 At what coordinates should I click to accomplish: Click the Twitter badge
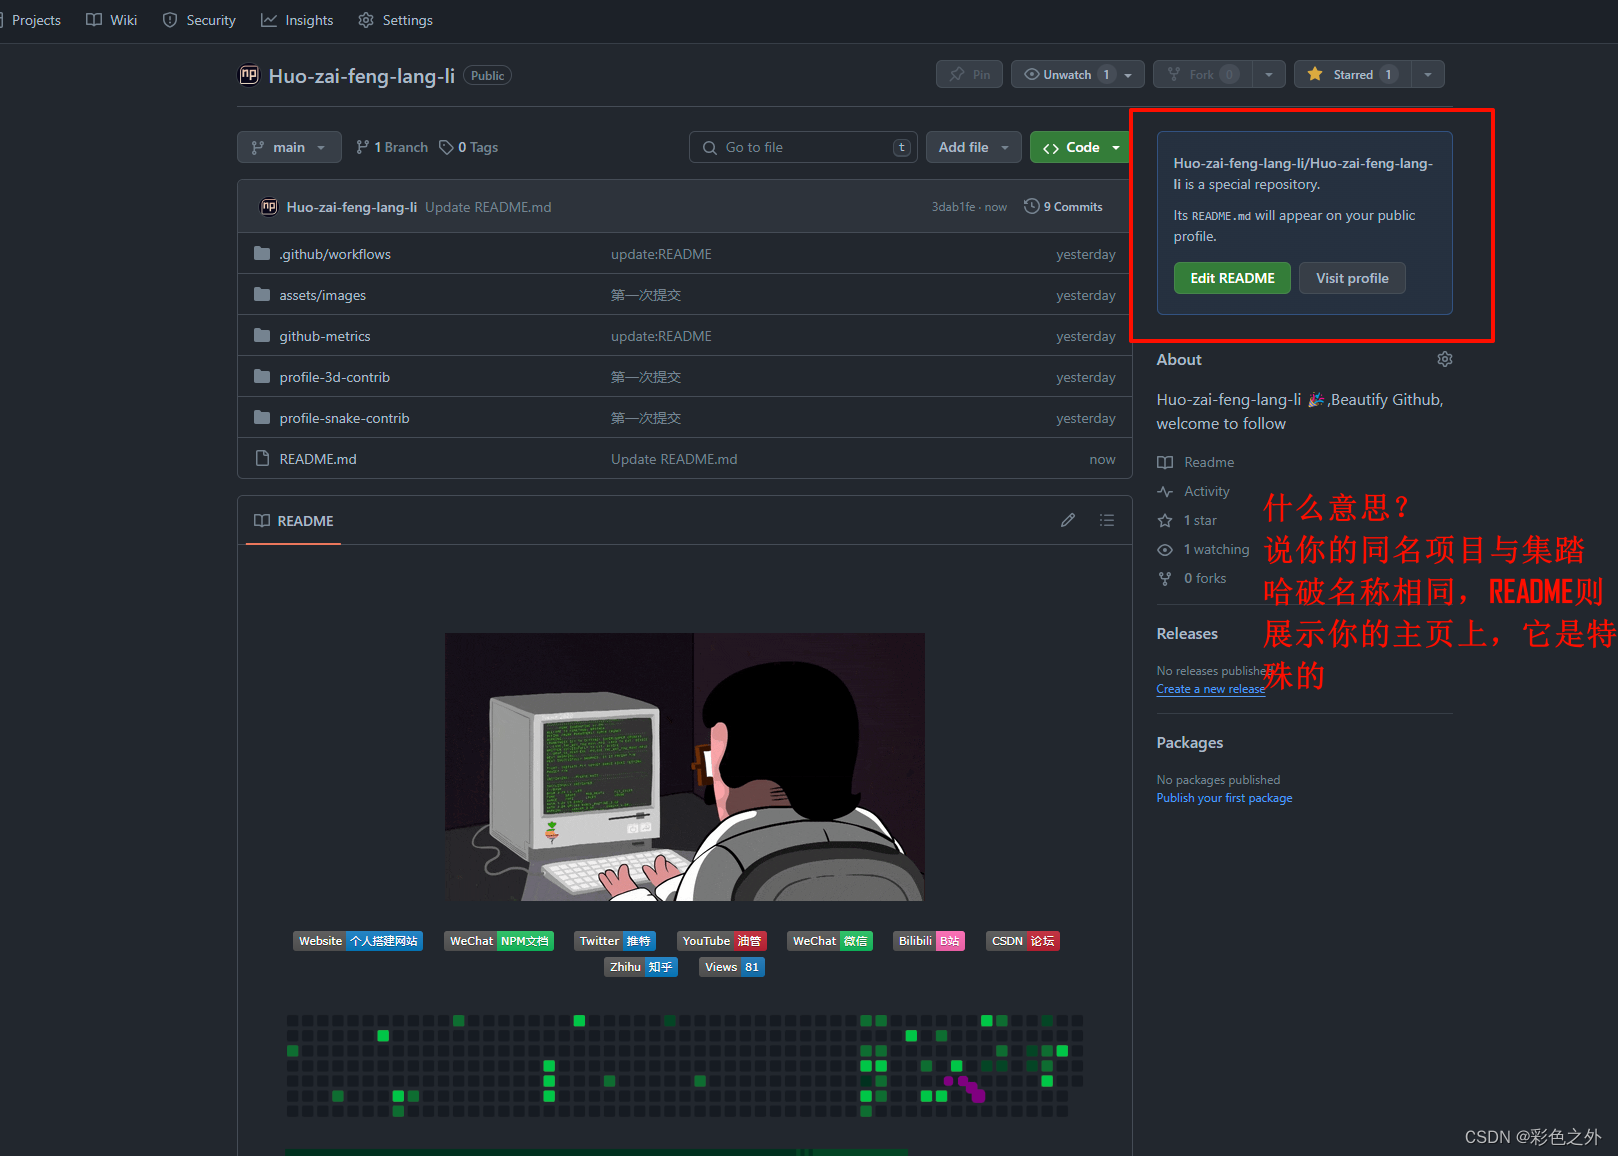click(615, 941)
